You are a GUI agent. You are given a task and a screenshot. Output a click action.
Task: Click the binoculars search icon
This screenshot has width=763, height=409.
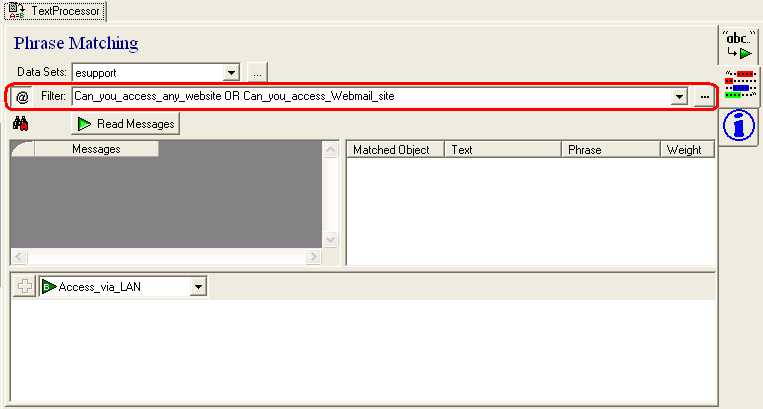[20, 124]
